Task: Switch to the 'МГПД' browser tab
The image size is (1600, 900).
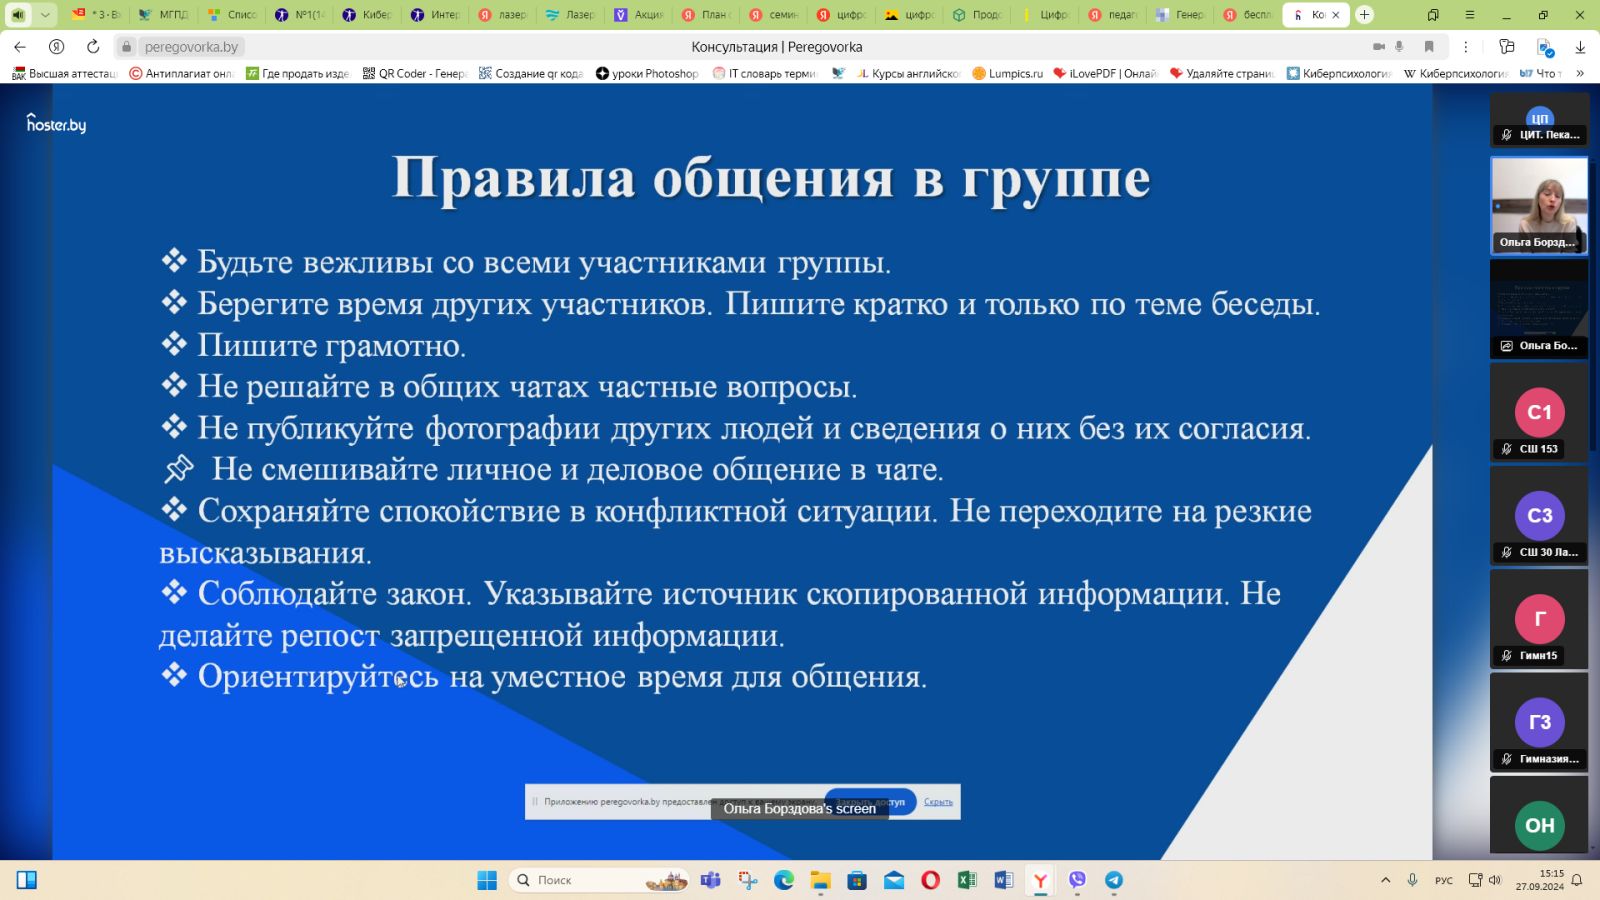Action: coord(163,15)
